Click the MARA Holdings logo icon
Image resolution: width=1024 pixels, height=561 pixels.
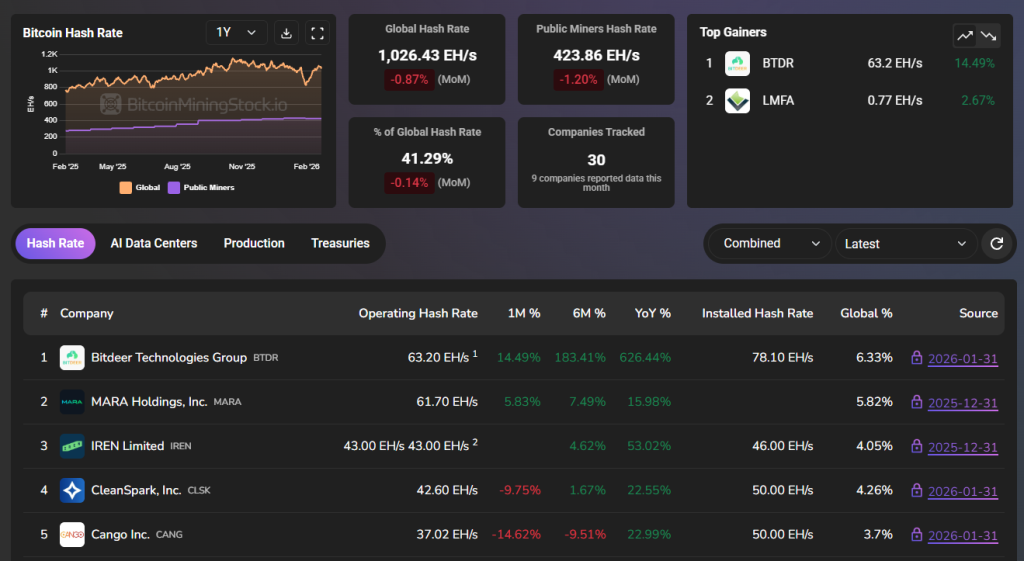[72, 402]
